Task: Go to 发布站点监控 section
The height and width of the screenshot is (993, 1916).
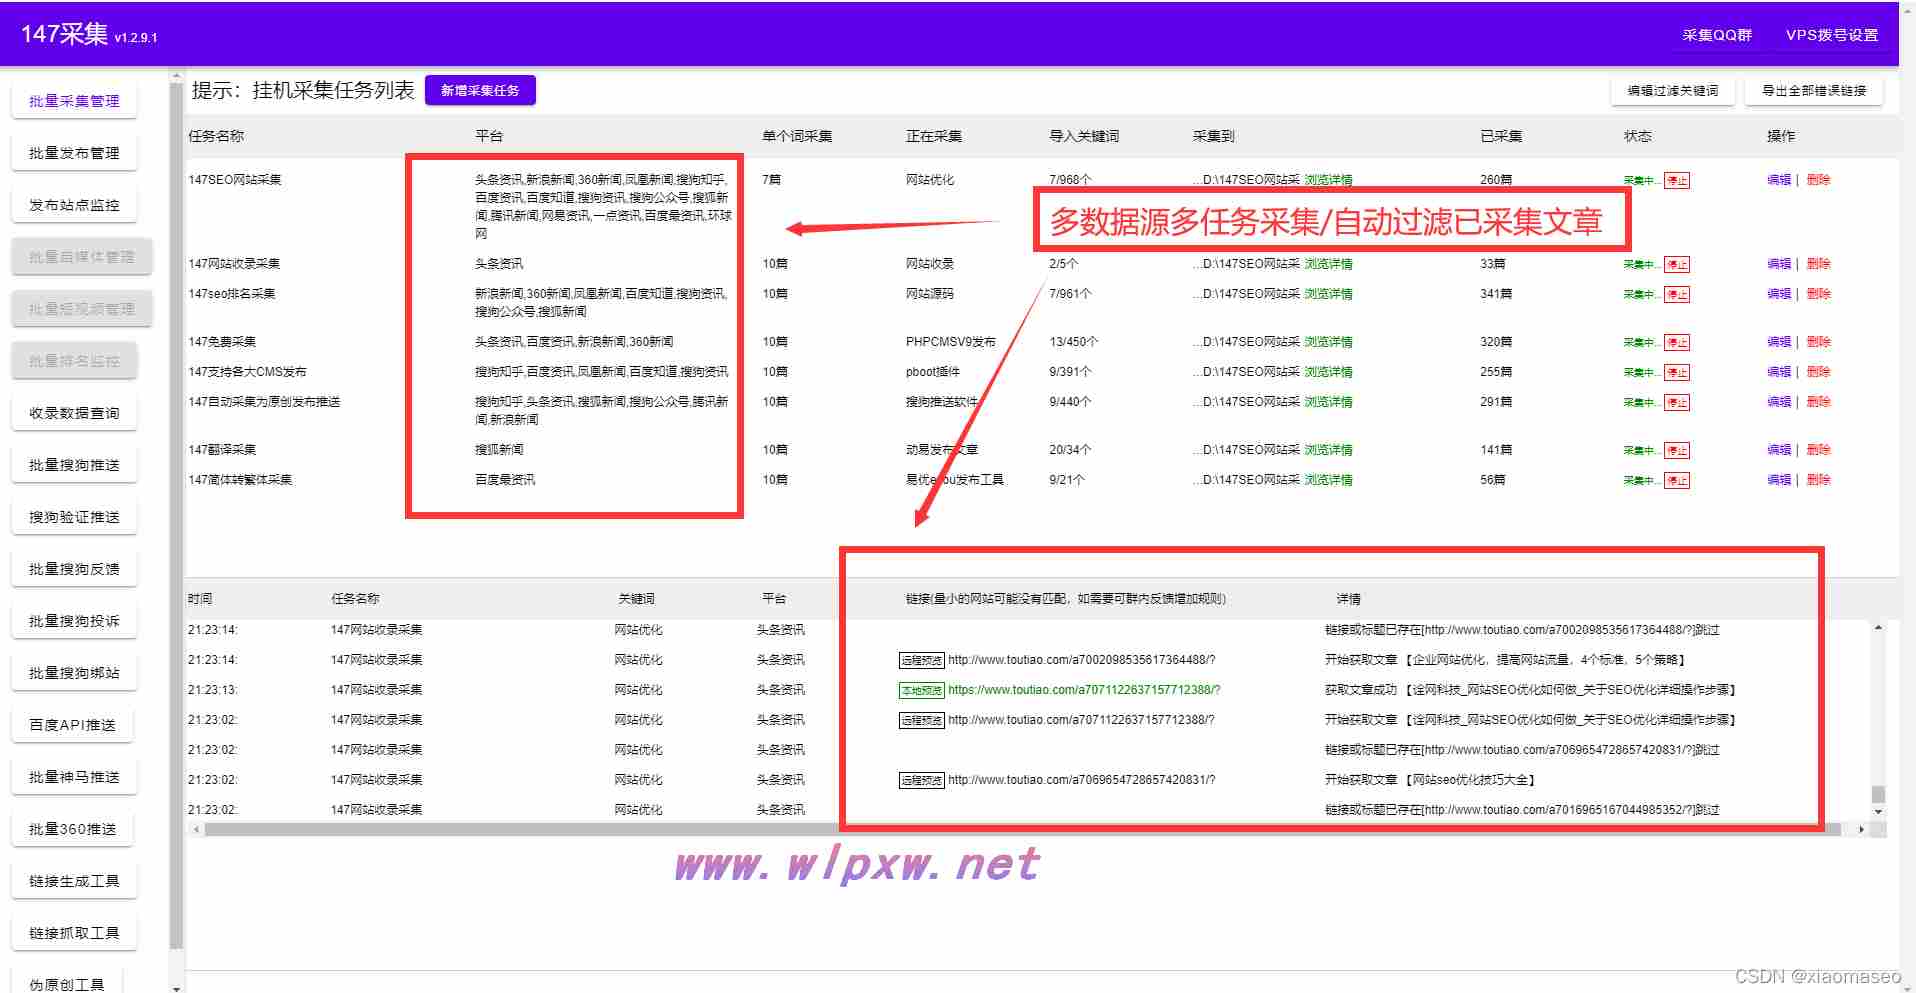Action: (74, 205)
